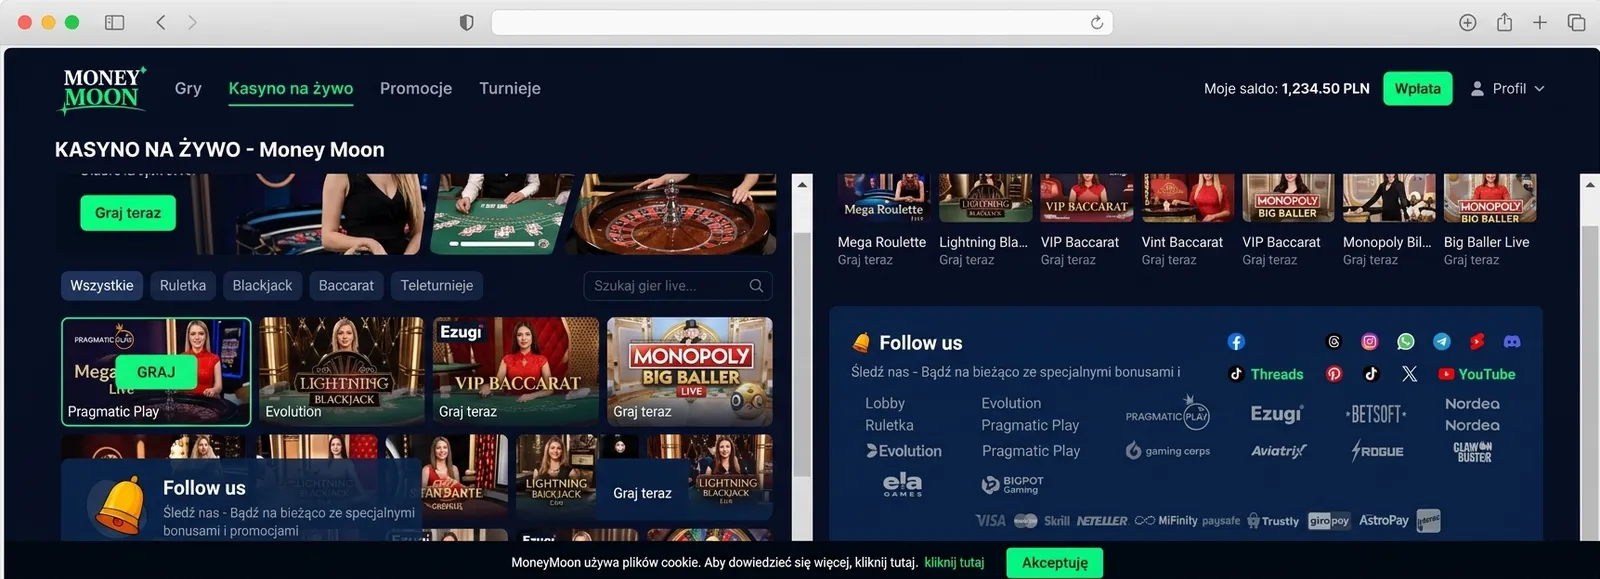
Task: Open the Gry menu item
Action: click(188, 88)
